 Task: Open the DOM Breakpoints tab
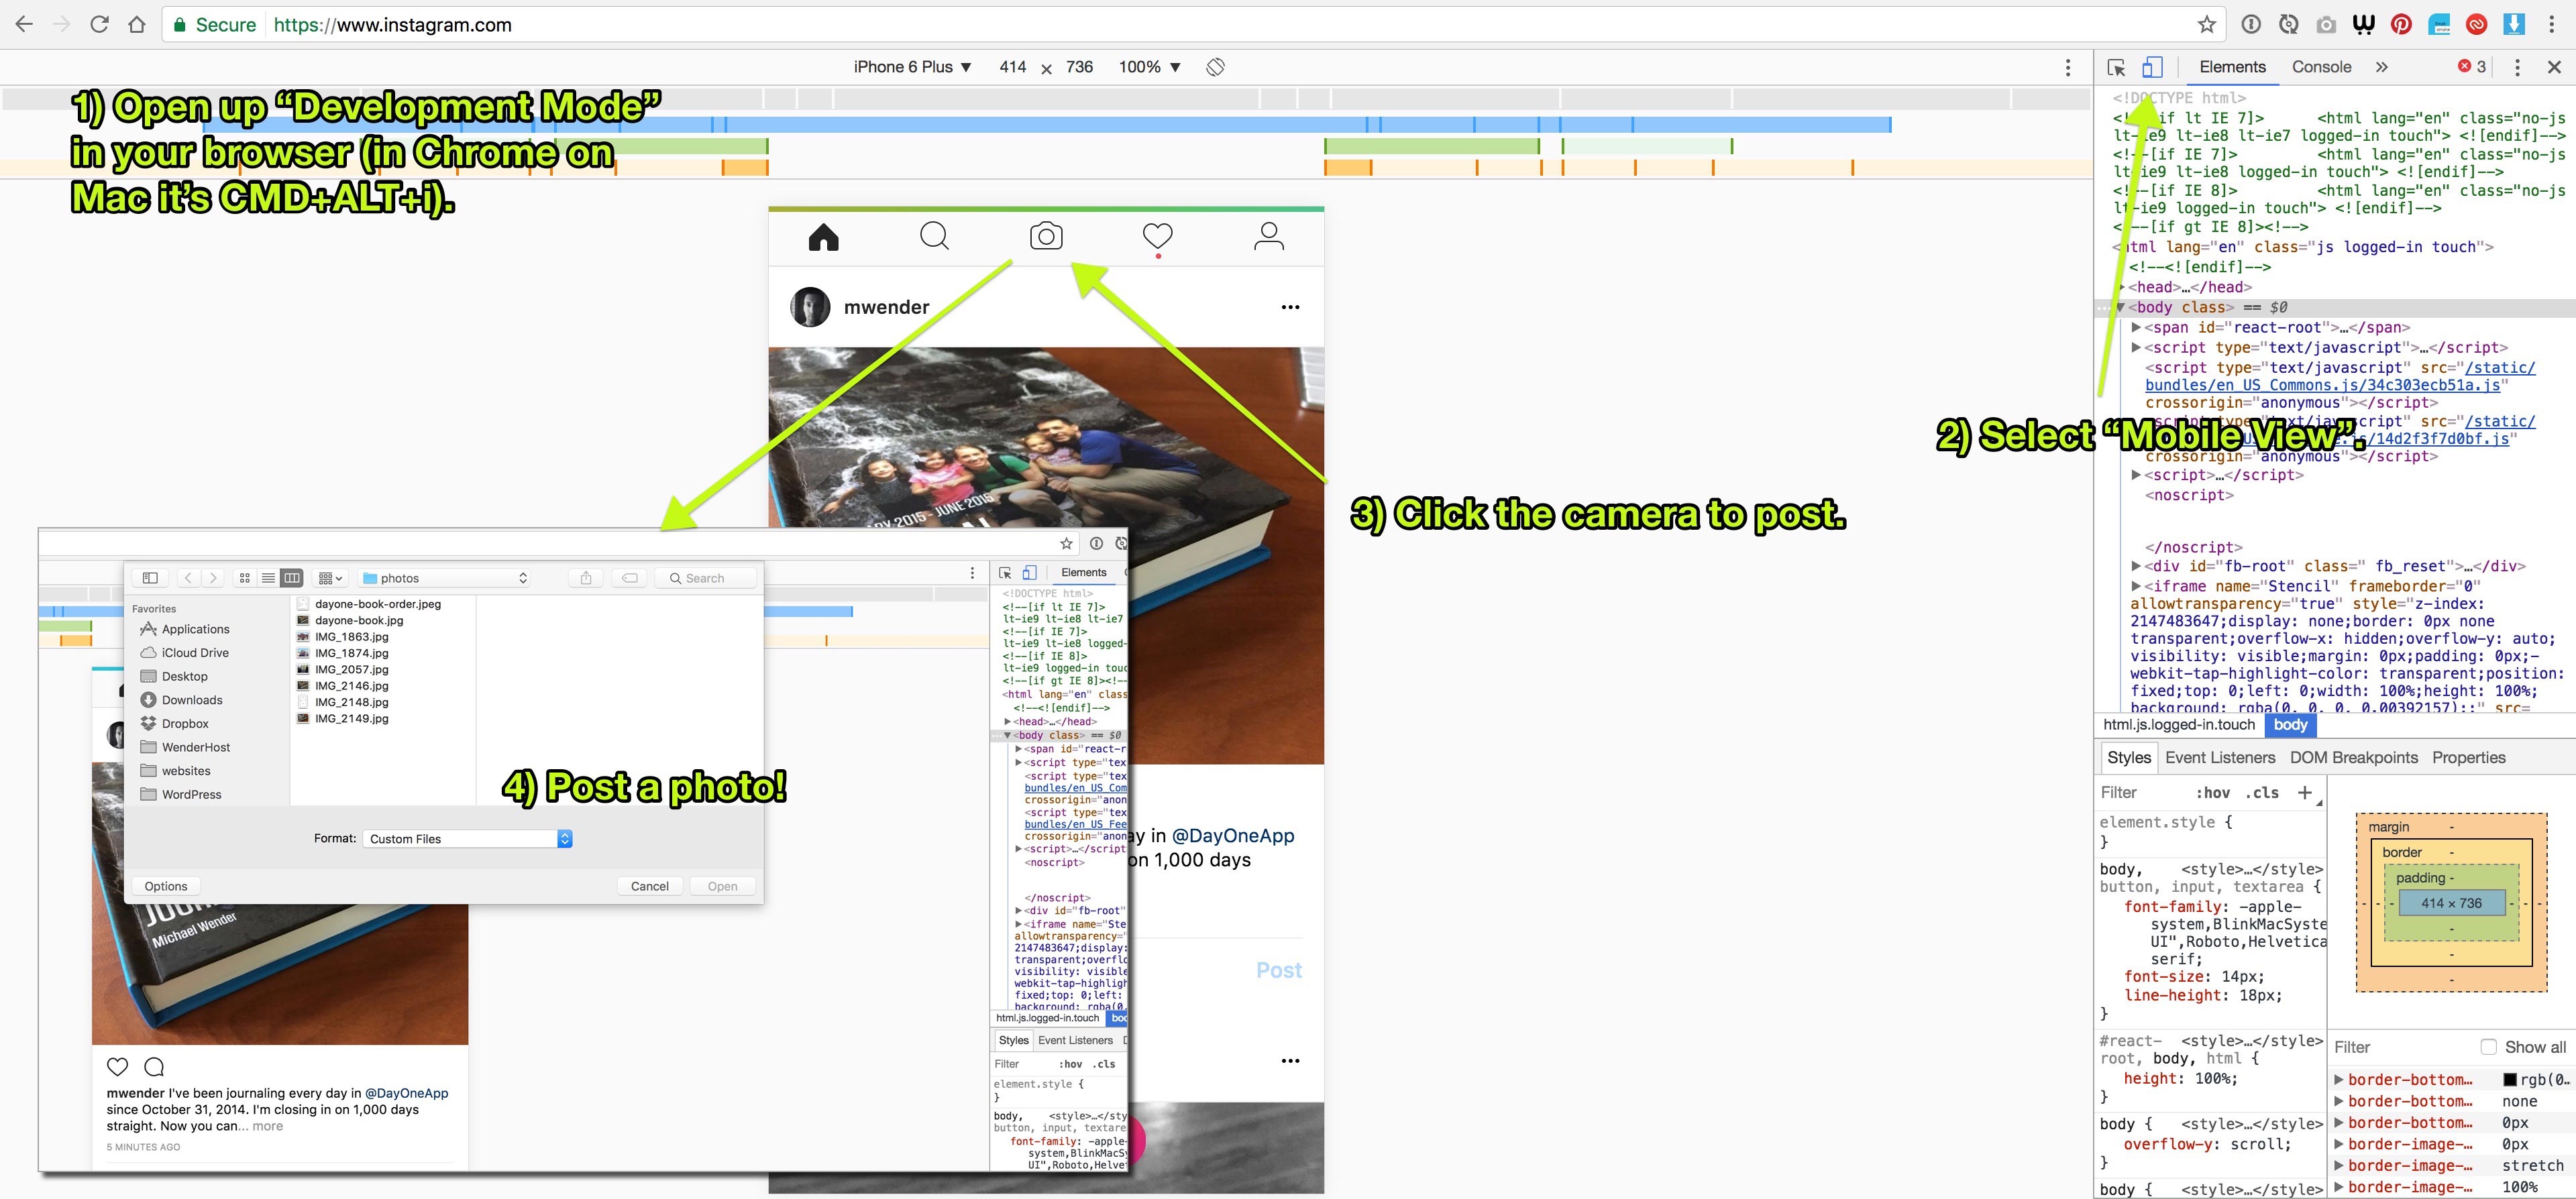click(2353, 758)
